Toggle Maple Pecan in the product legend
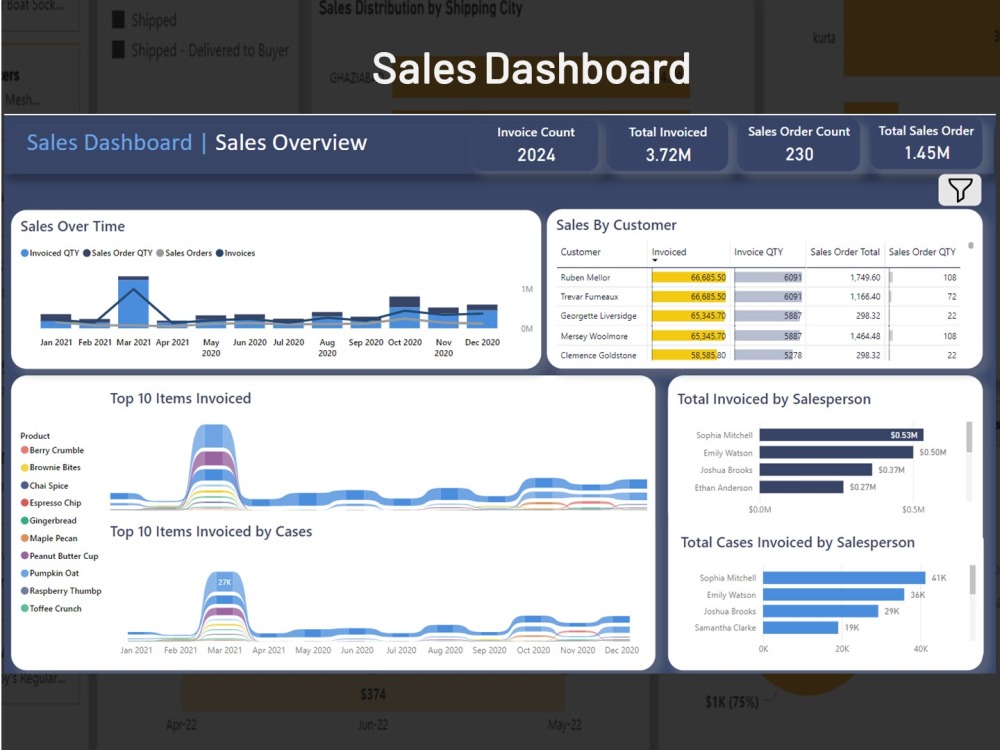The width and height of the screenshot is (1000, 750). click(24, 536)
